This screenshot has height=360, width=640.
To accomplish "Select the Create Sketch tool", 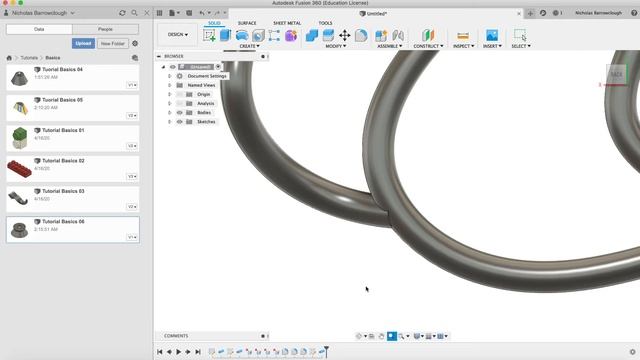I will coord(209,35).
